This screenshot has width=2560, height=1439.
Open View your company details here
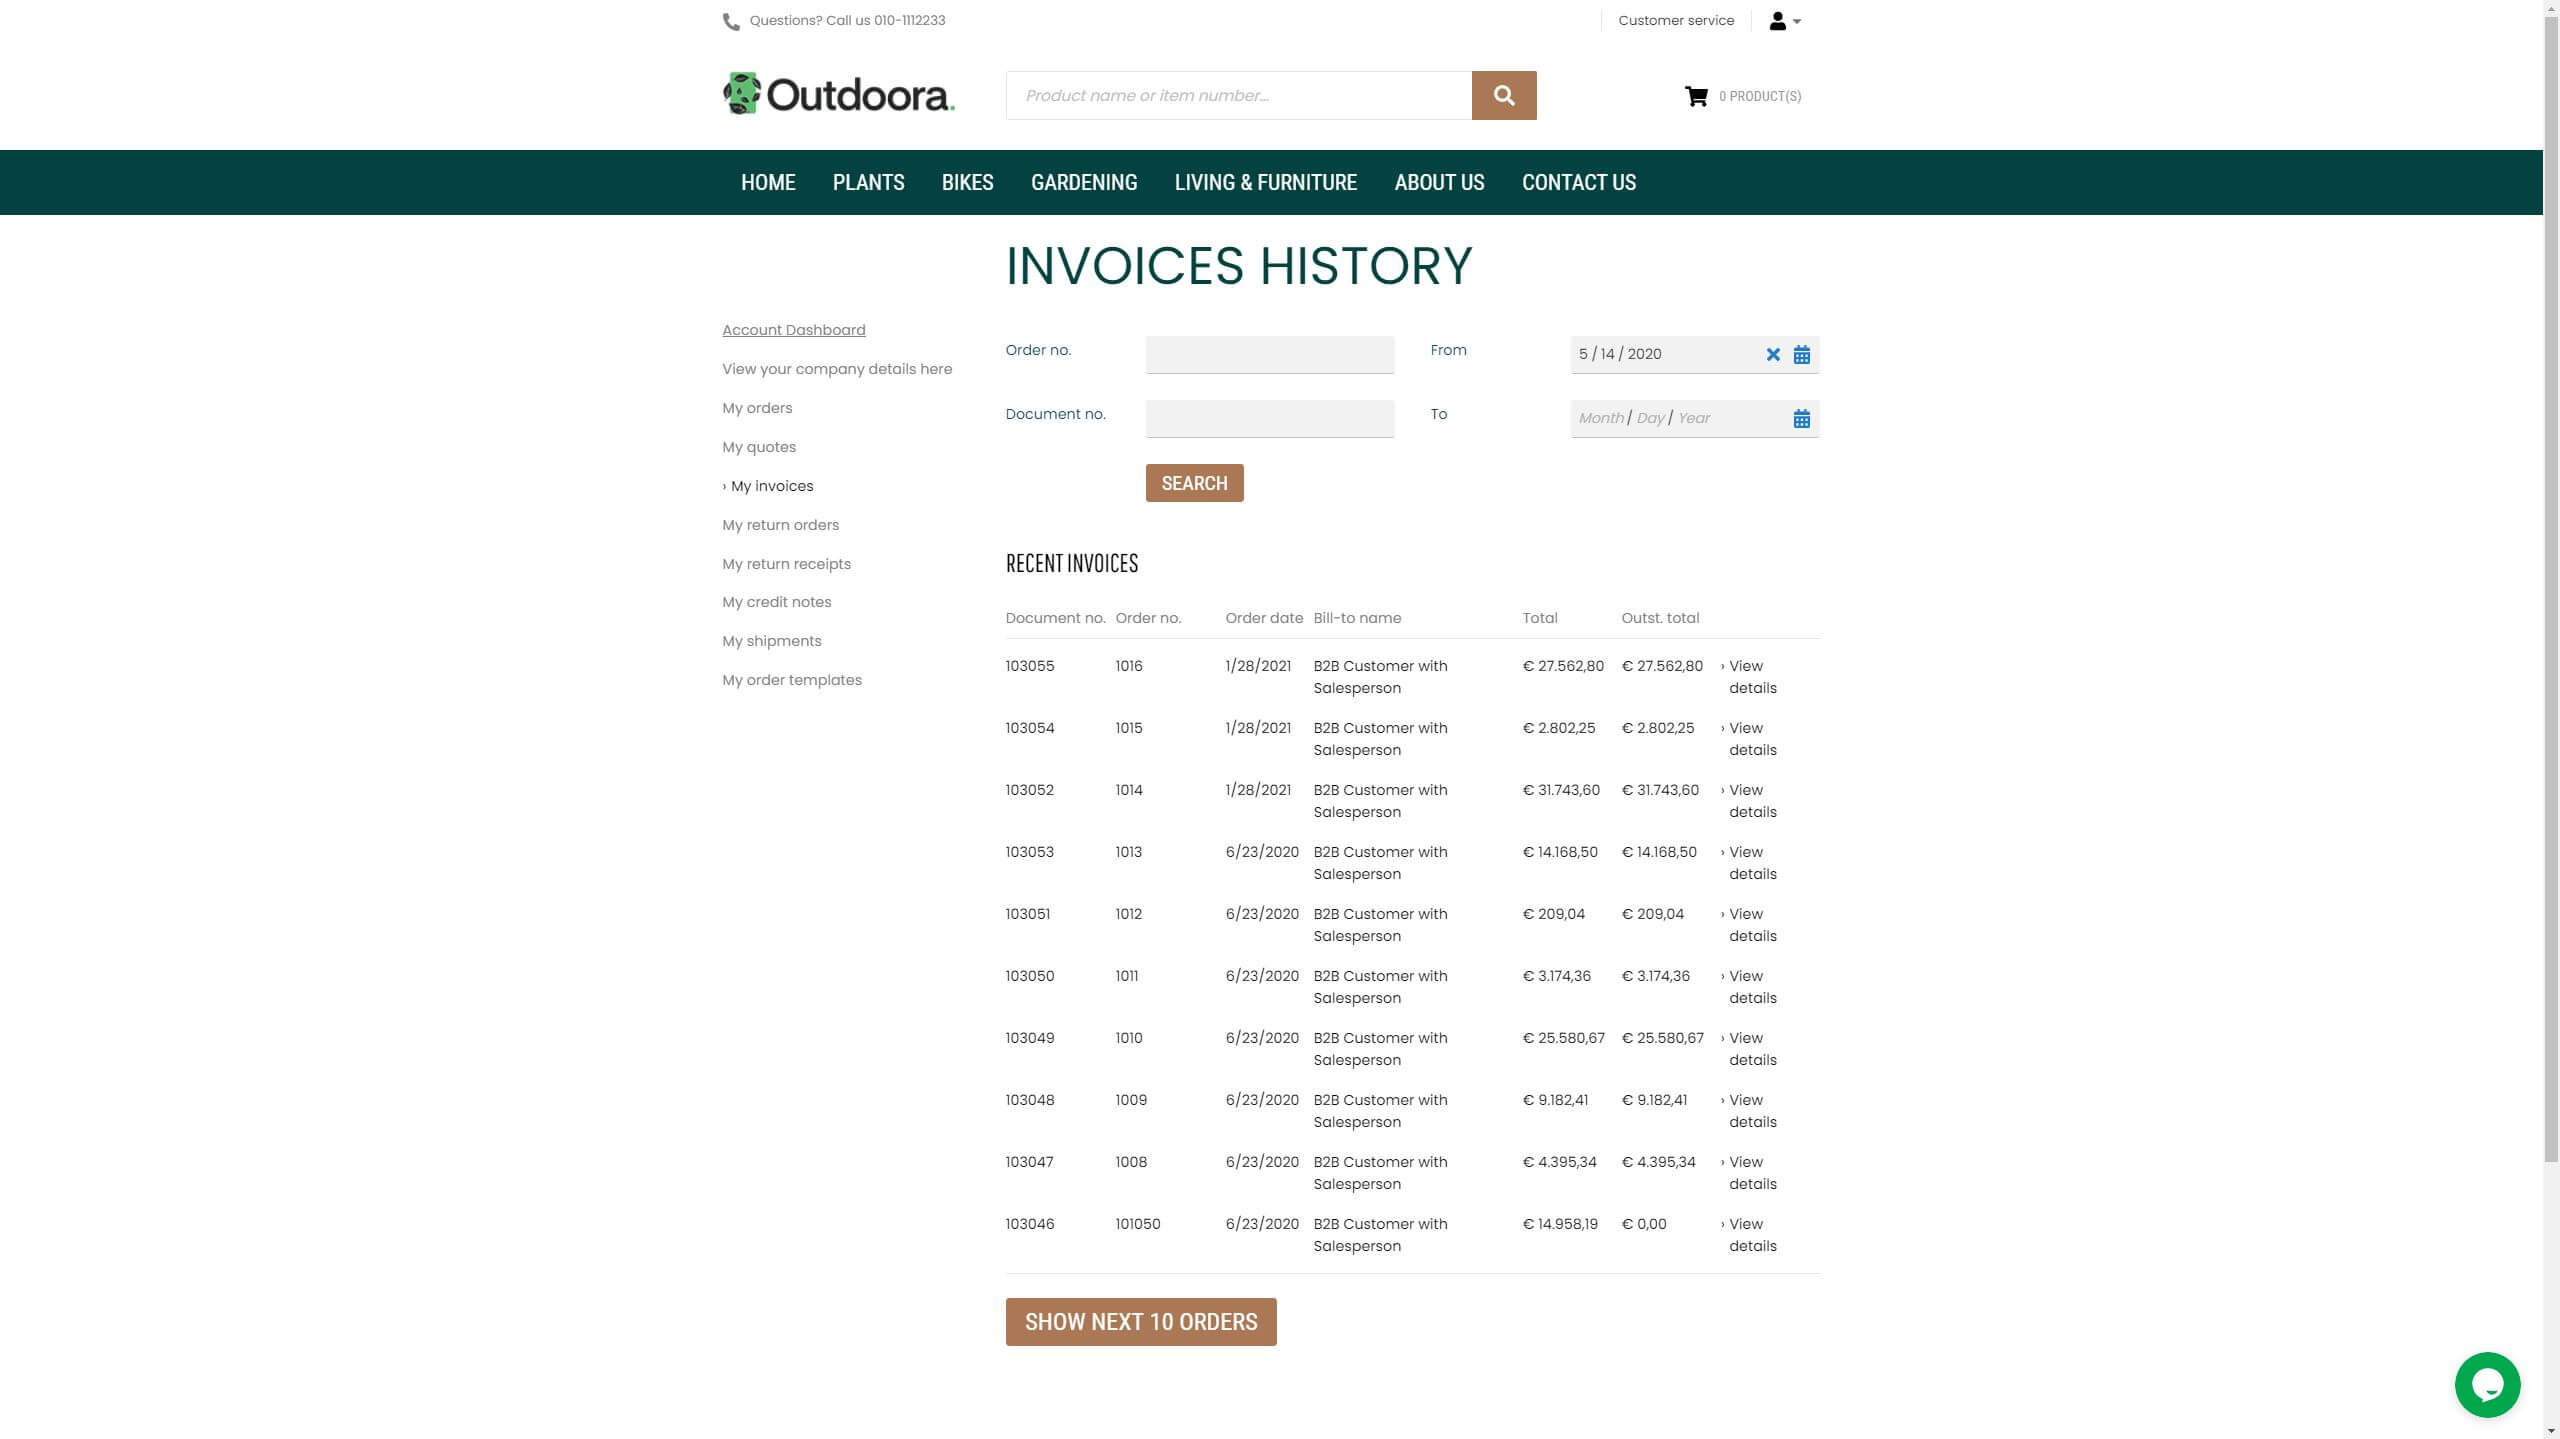pyautogui.click(x=837, y=369)
